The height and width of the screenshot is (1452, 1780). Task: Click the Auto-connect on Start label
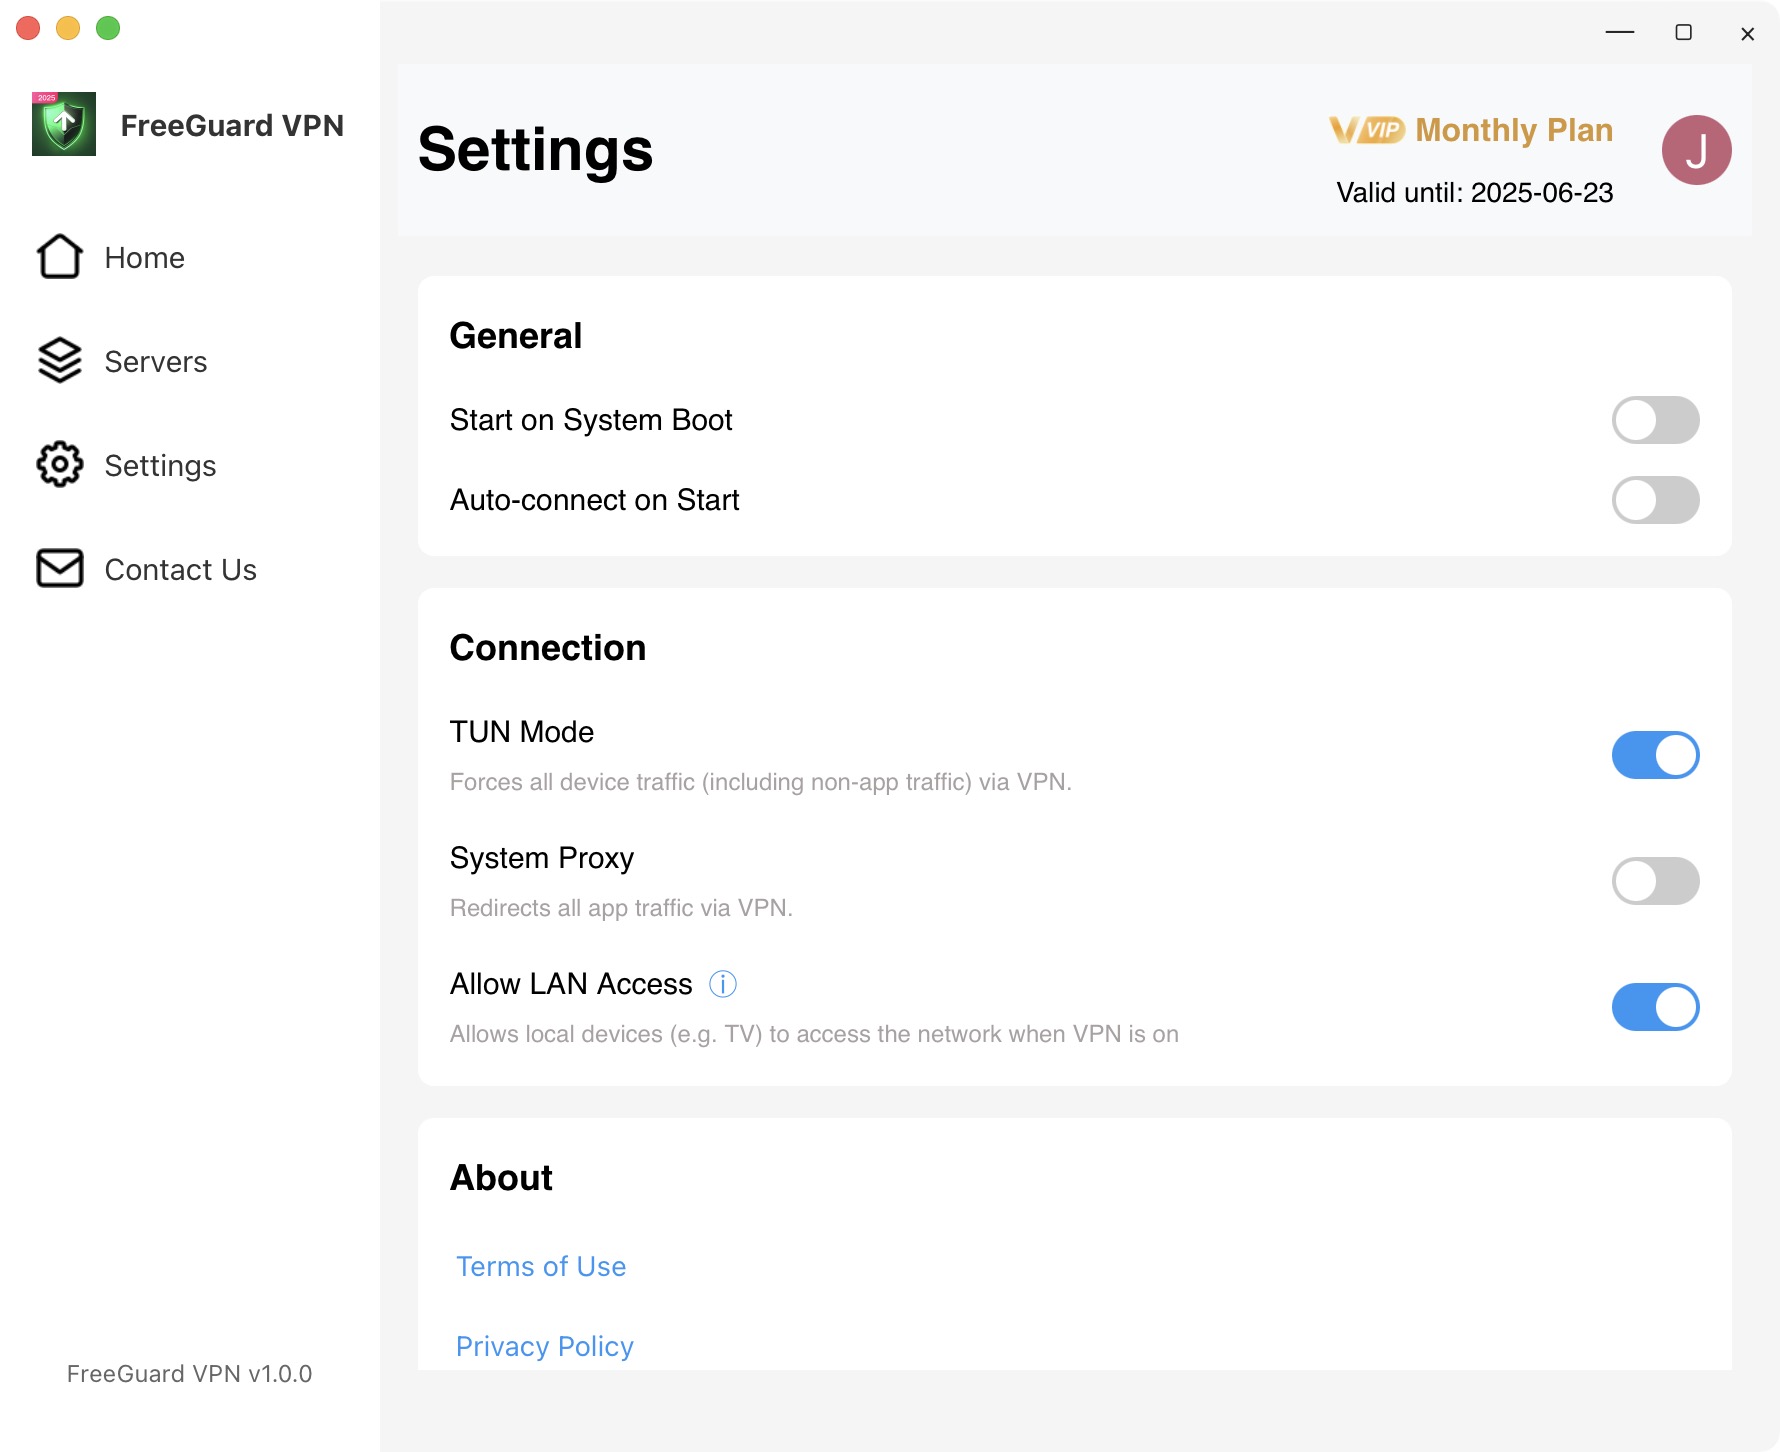pyautogui.click(x=595, y=500)
